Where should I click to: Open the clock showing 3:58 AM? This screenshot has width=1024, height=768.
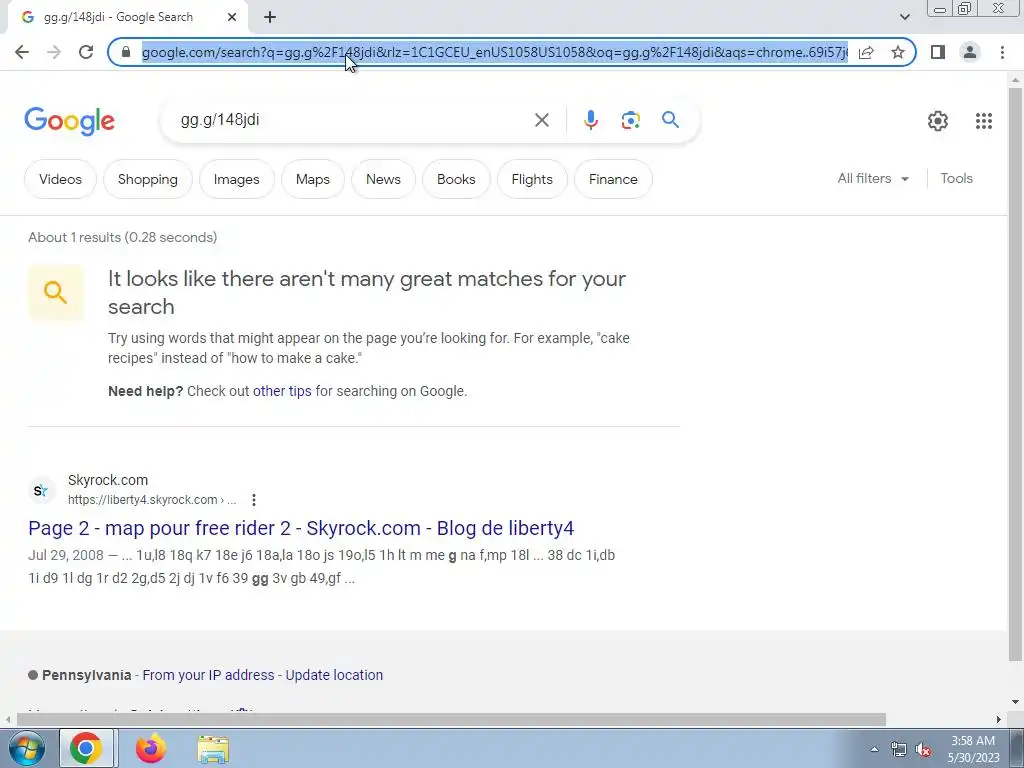(x=973, y=749)
